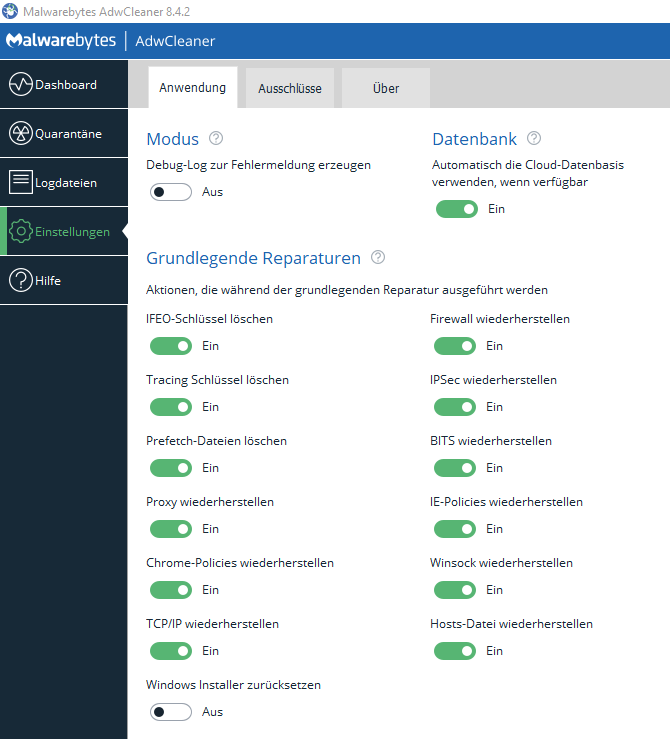This screenshot has height=739, width=670.
Task: Enable the Debug-Log toggle
Action: 171,192
